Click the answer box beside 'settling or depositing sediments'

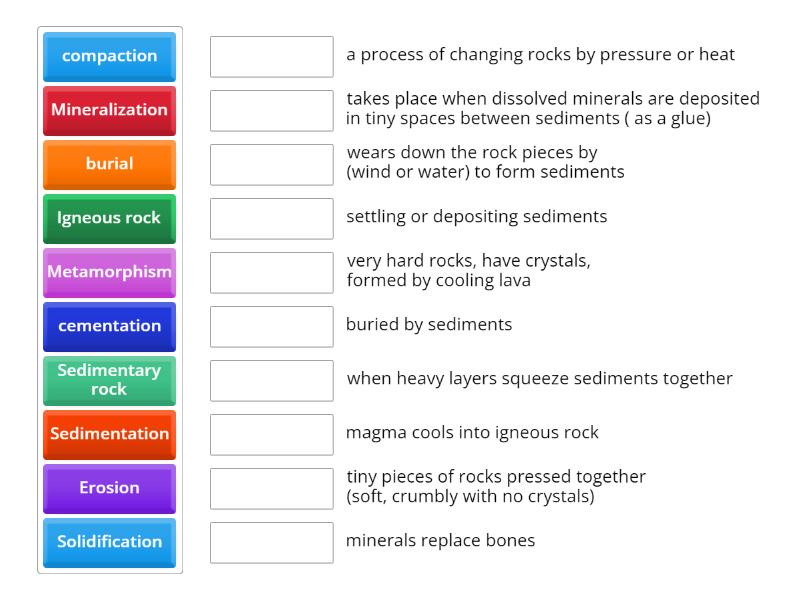(x=271, y=218)
